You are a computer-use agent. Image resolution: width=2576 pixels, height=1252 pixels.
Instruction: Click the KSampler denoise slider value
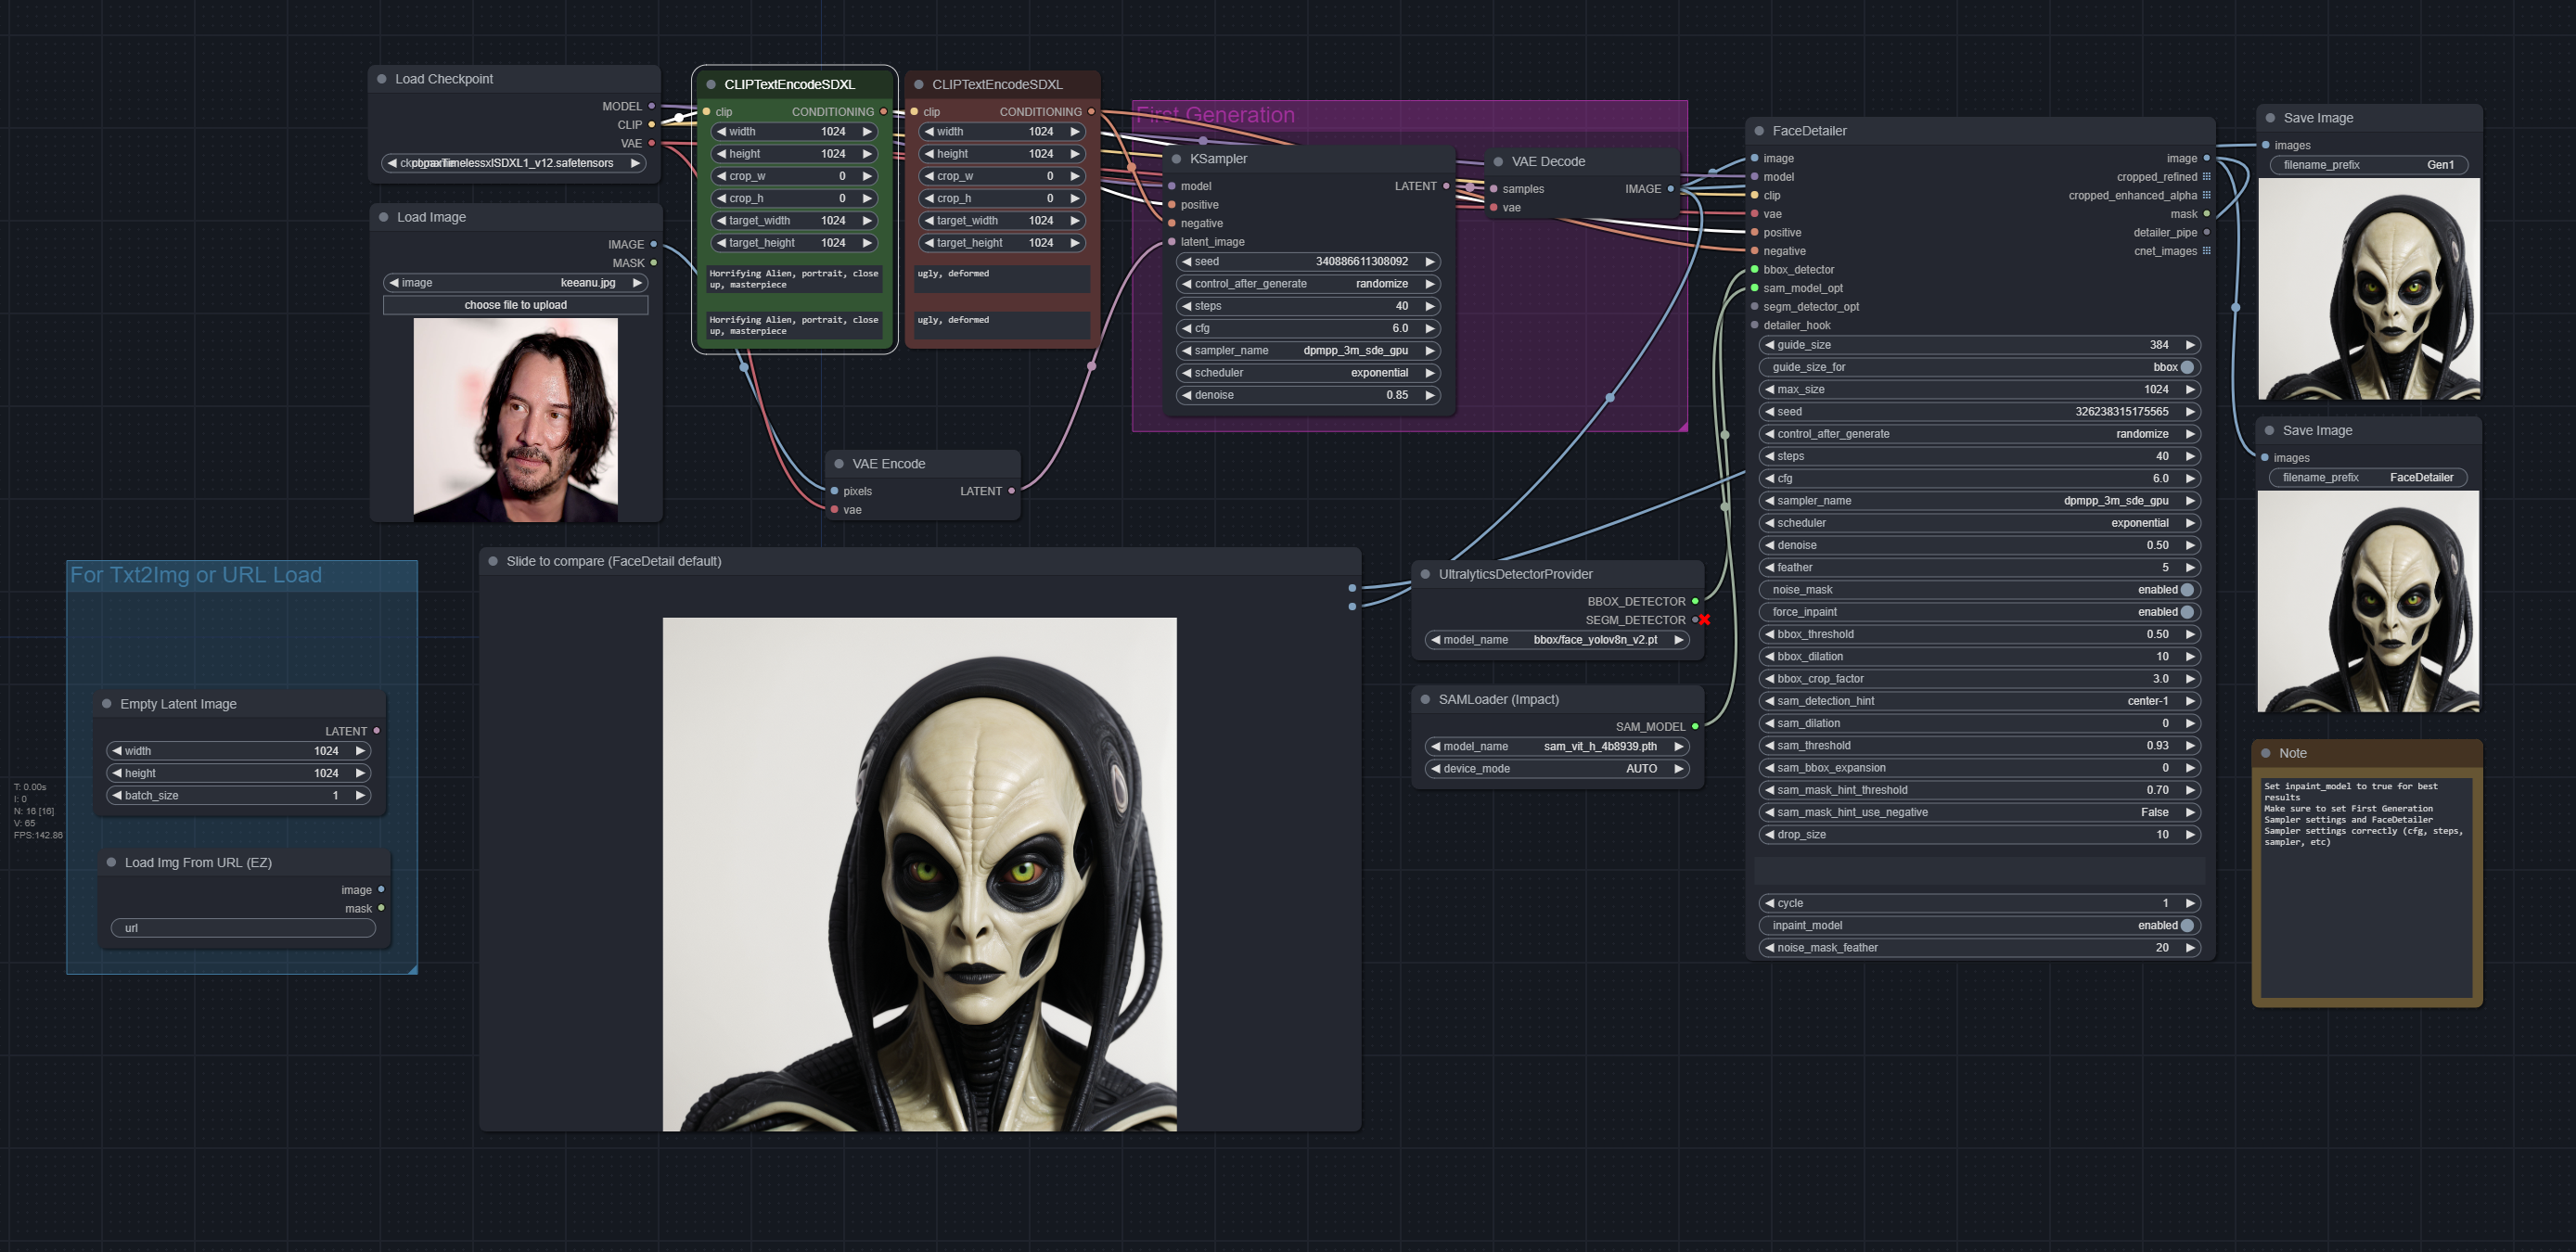click(x=1396, y=395)
